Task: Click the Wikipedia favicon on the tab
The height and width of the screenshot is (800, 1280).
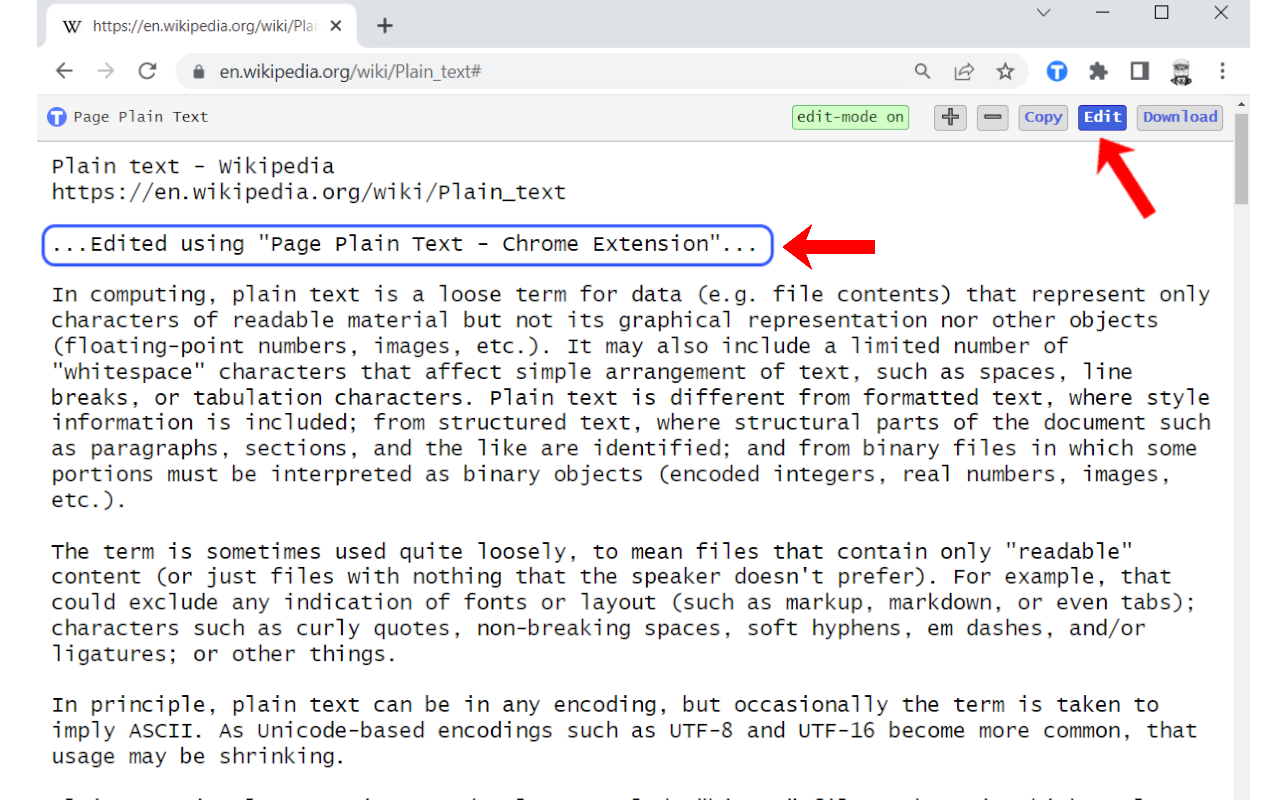Action: click(x=72, y=26)
